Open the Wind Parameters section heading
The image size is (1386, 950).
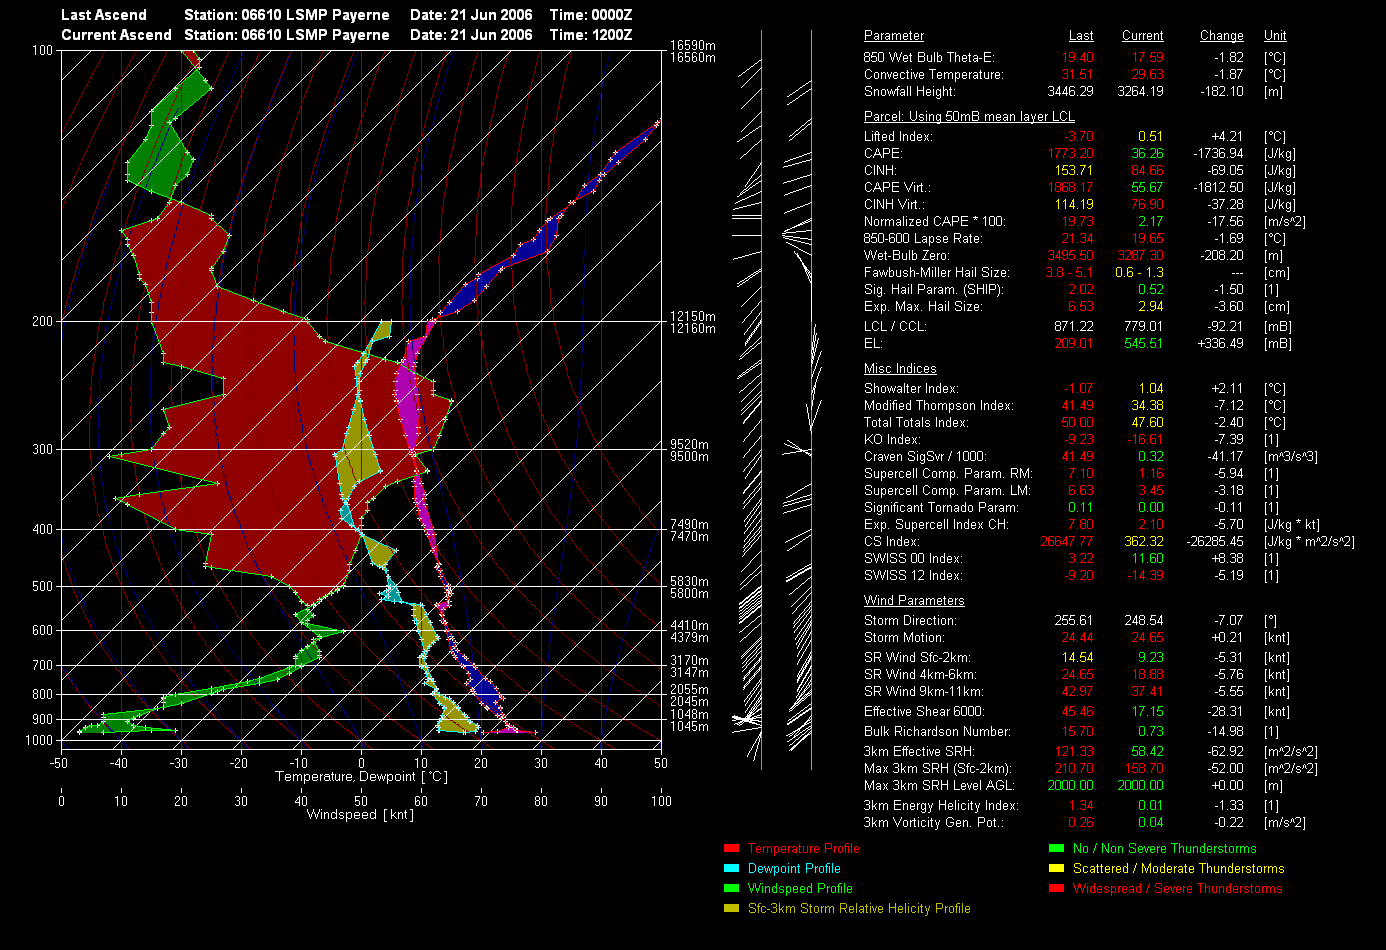tap(914, 601)
